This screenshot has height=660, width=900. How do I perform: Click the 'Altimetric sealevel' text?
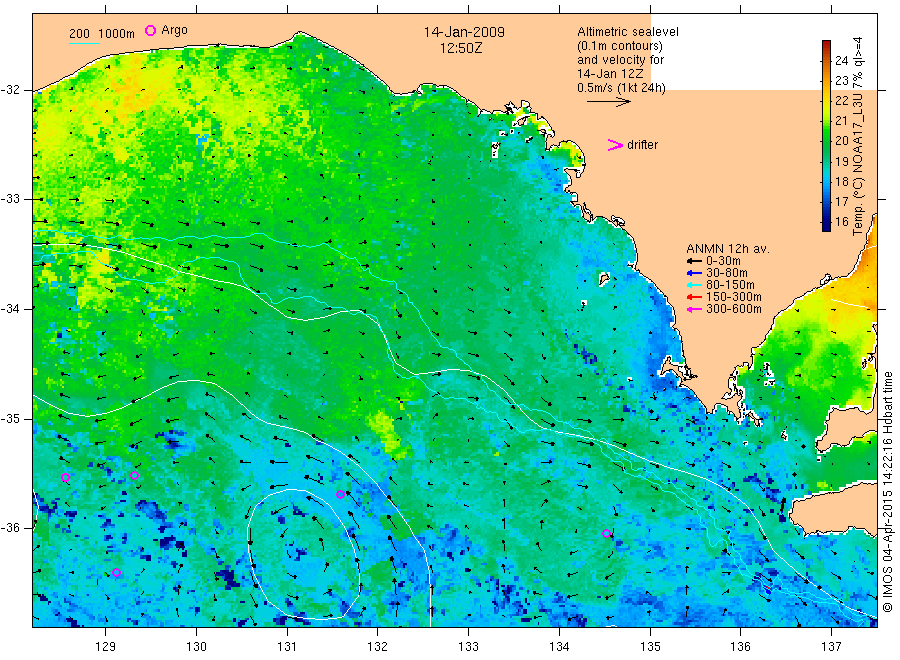pyautogui.click(x=628, y=32)
